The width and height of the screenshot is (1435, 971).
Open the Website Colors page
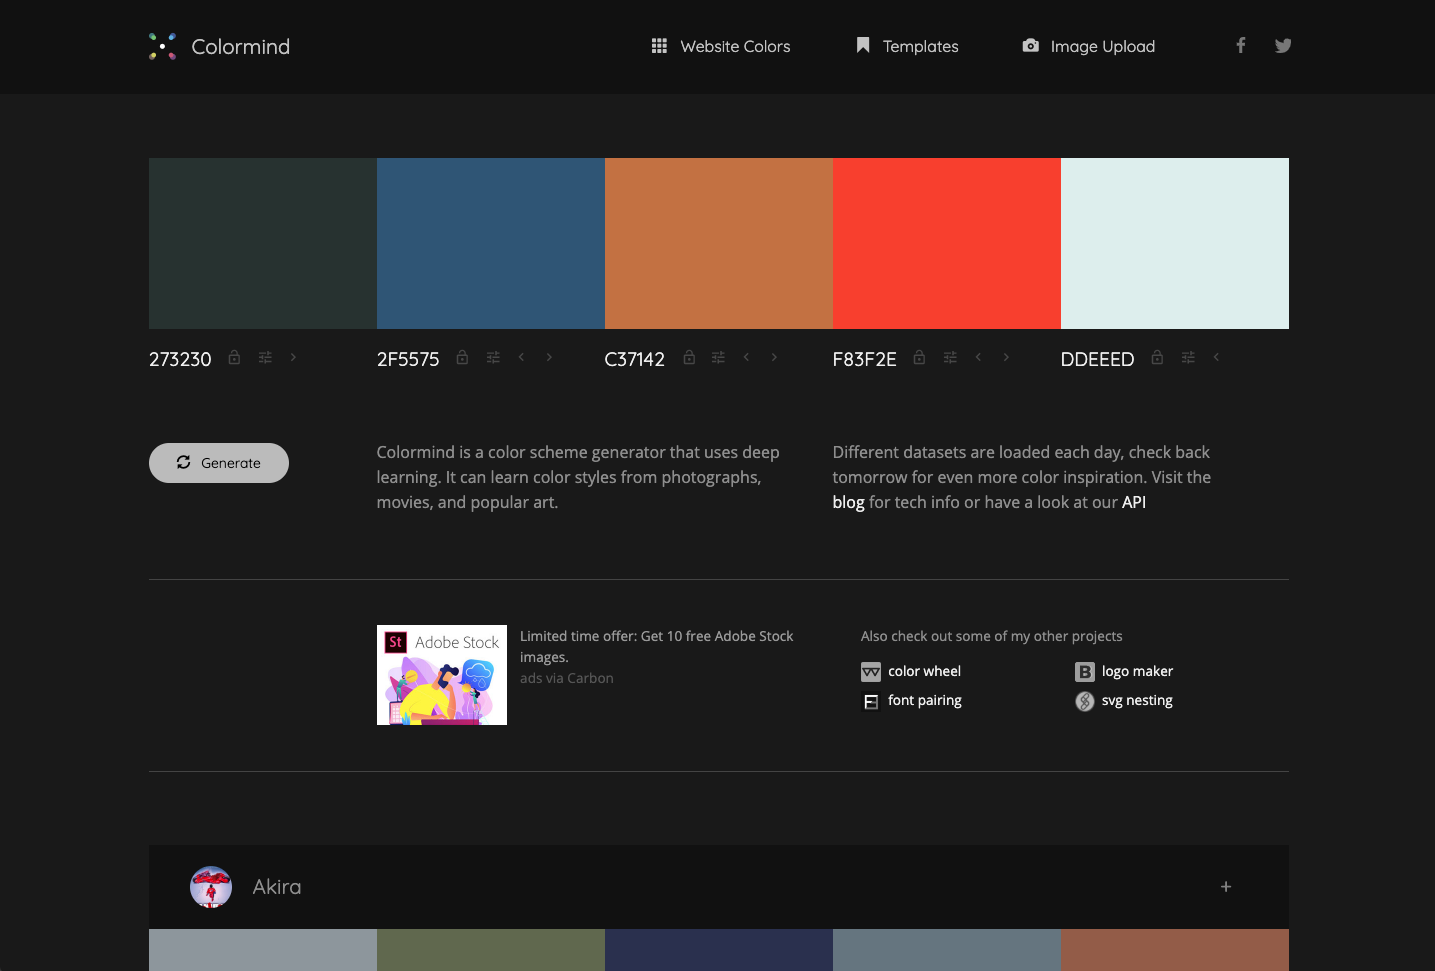[735, 46]
